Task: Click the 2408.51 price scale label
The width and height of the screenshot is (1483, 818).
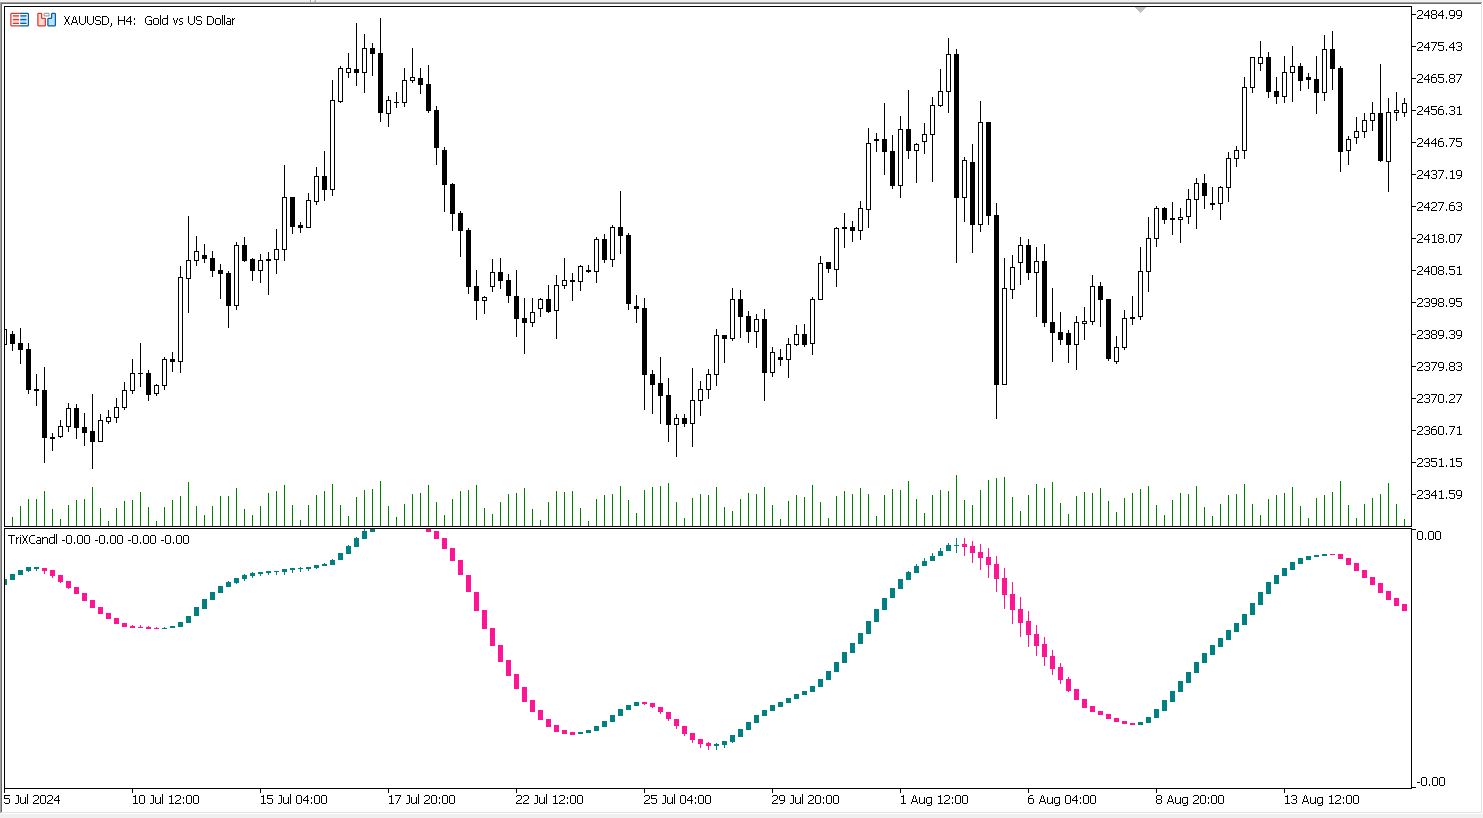Action: (x=1438, y=271)
